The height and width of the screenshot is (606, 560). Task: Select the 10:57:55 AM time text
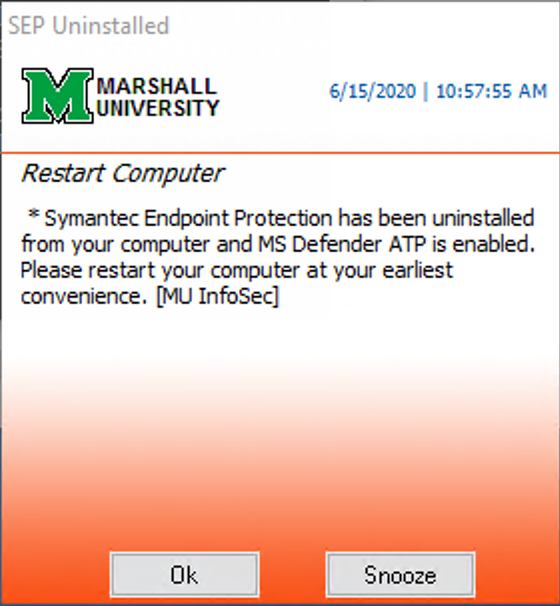[492, 92]
